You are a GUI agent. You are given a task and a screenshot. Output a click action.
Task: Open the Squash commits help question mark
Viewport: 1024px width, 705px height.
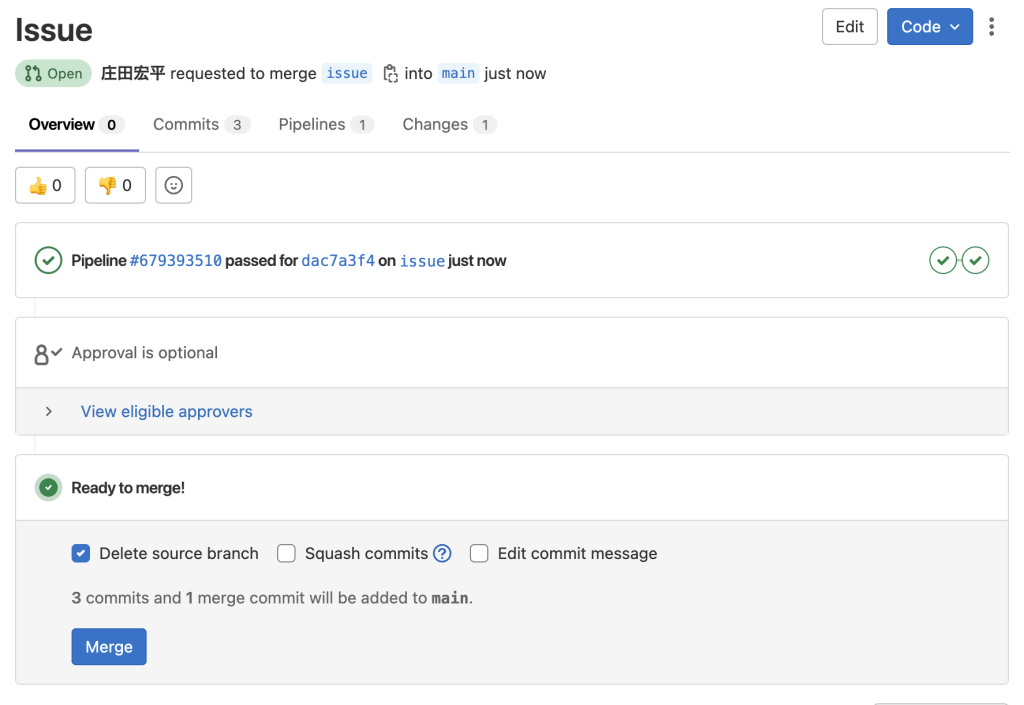coord(441,553)
